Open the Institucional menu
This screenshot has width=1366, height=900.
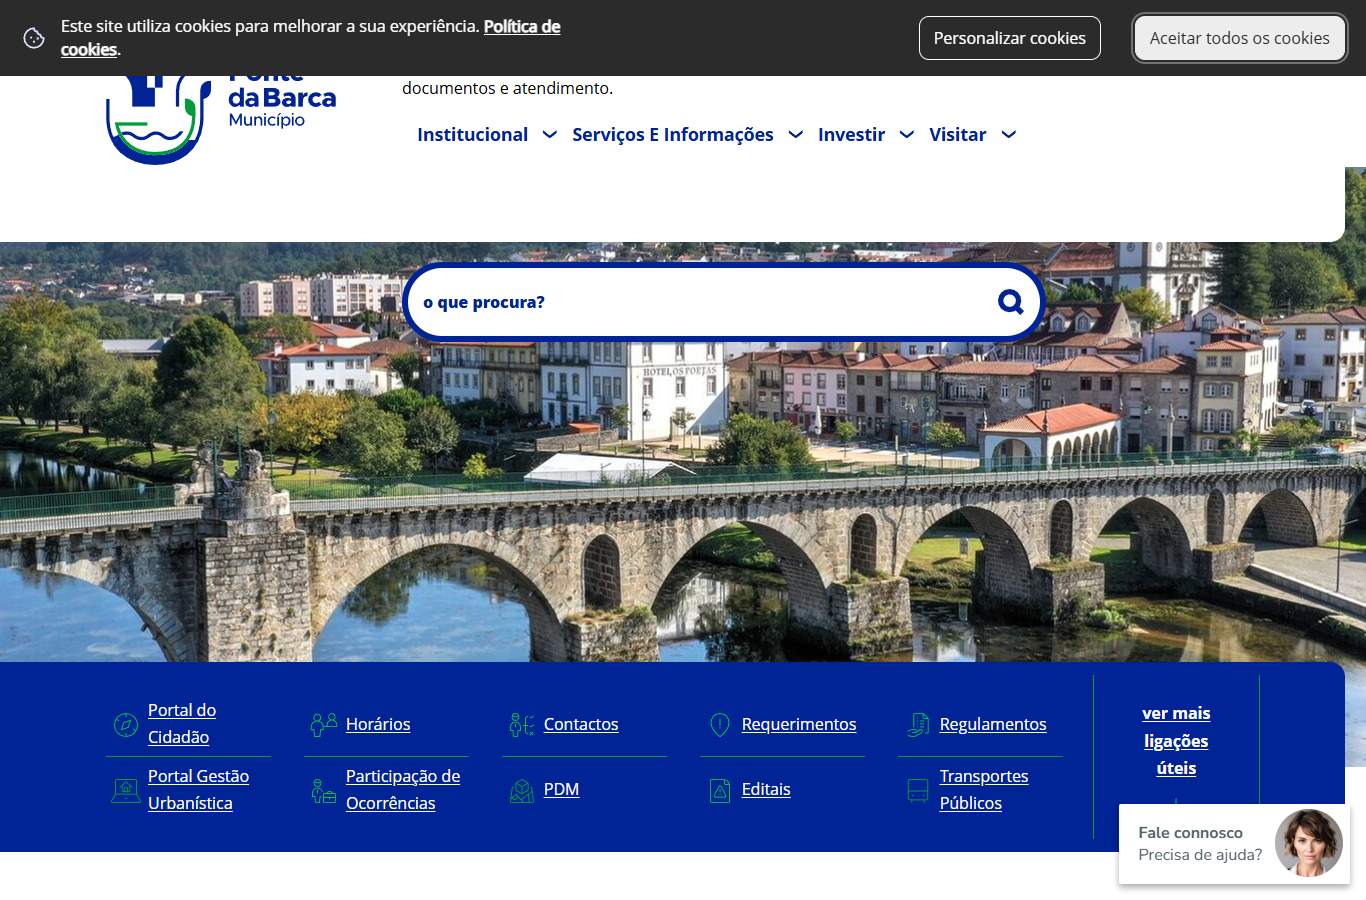point(472,135)
